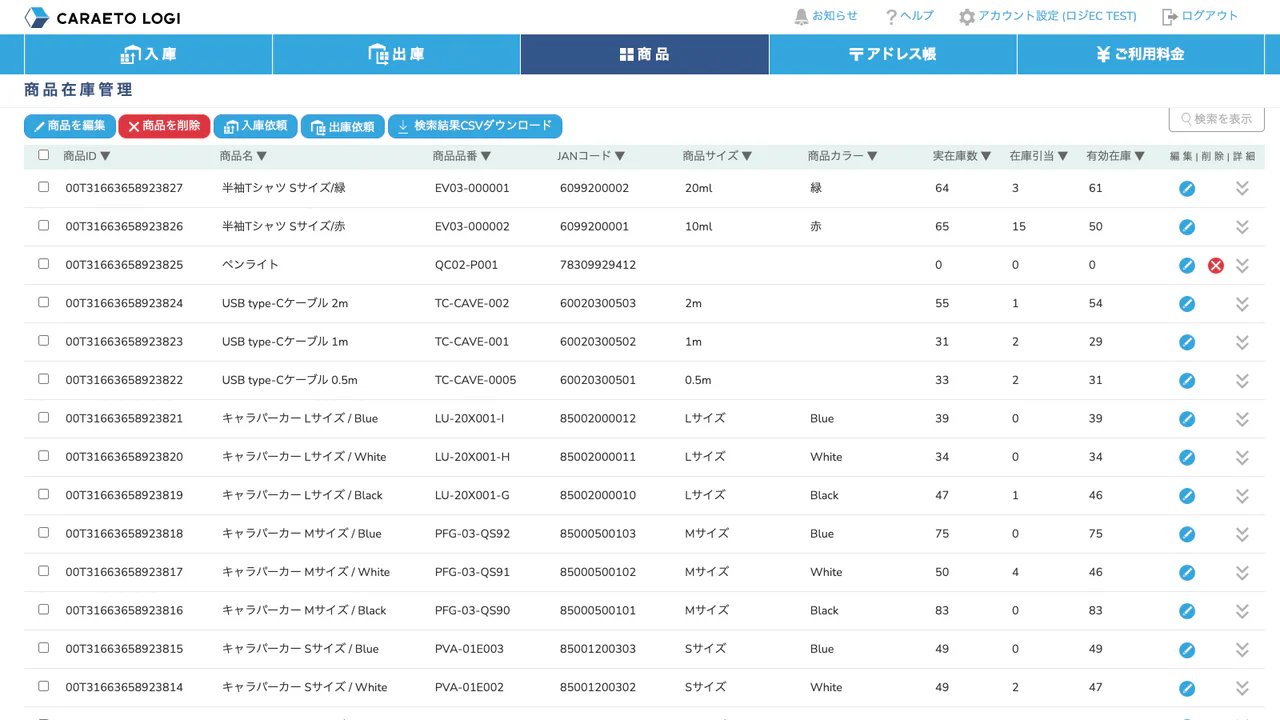Click the red 商品を削除 button
The height and width of the screenshot is (720, 1280).
point(164,126)
